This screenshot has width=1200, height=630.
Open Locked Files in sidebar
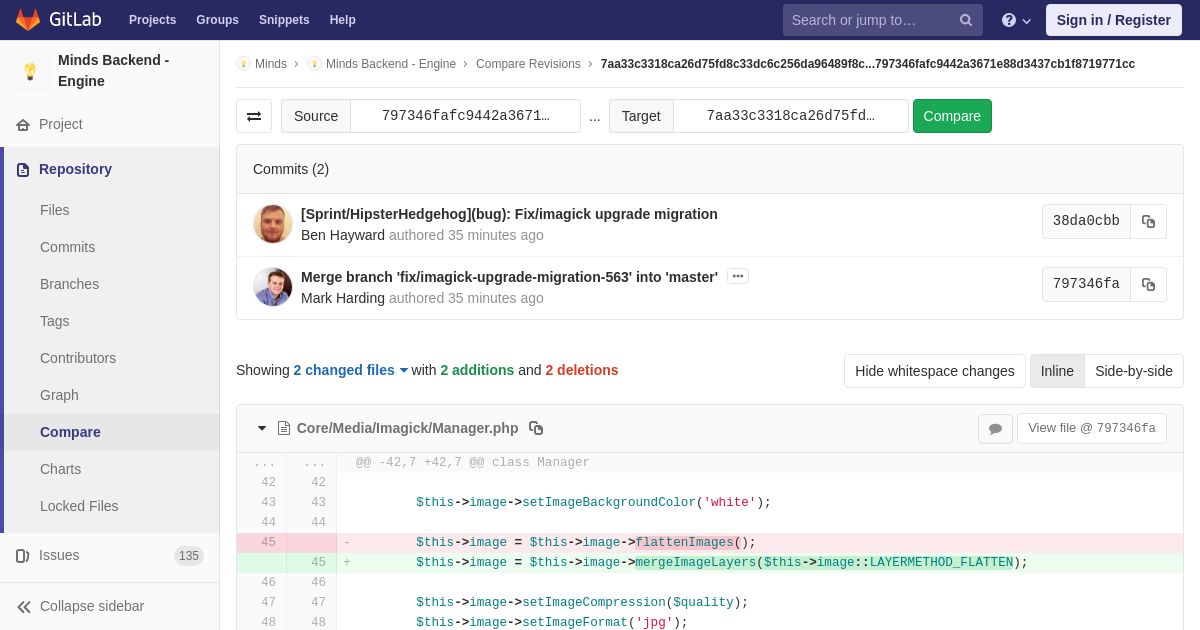[79, 506]
